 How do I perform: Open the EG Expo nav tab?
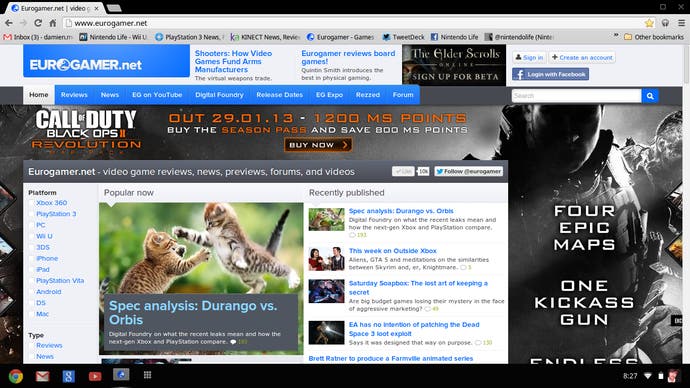click(329, 95)
